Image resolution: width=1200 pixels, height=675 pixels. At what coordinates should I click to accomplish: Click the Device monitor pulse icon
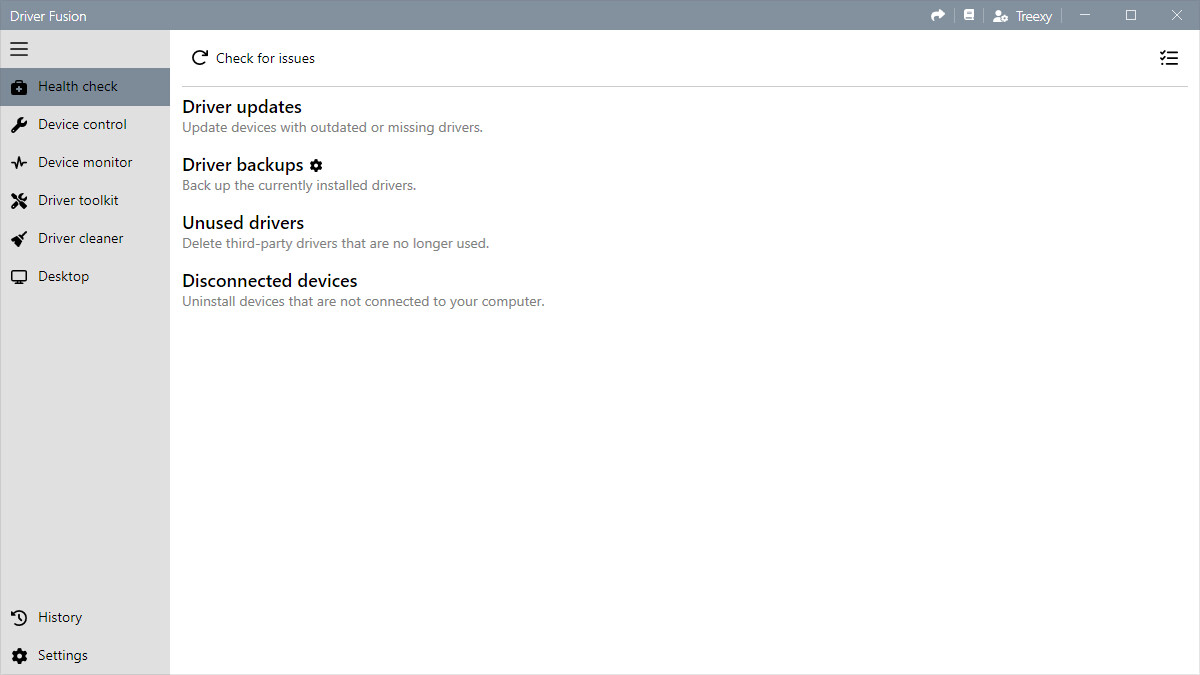click(x=19, y=163)
